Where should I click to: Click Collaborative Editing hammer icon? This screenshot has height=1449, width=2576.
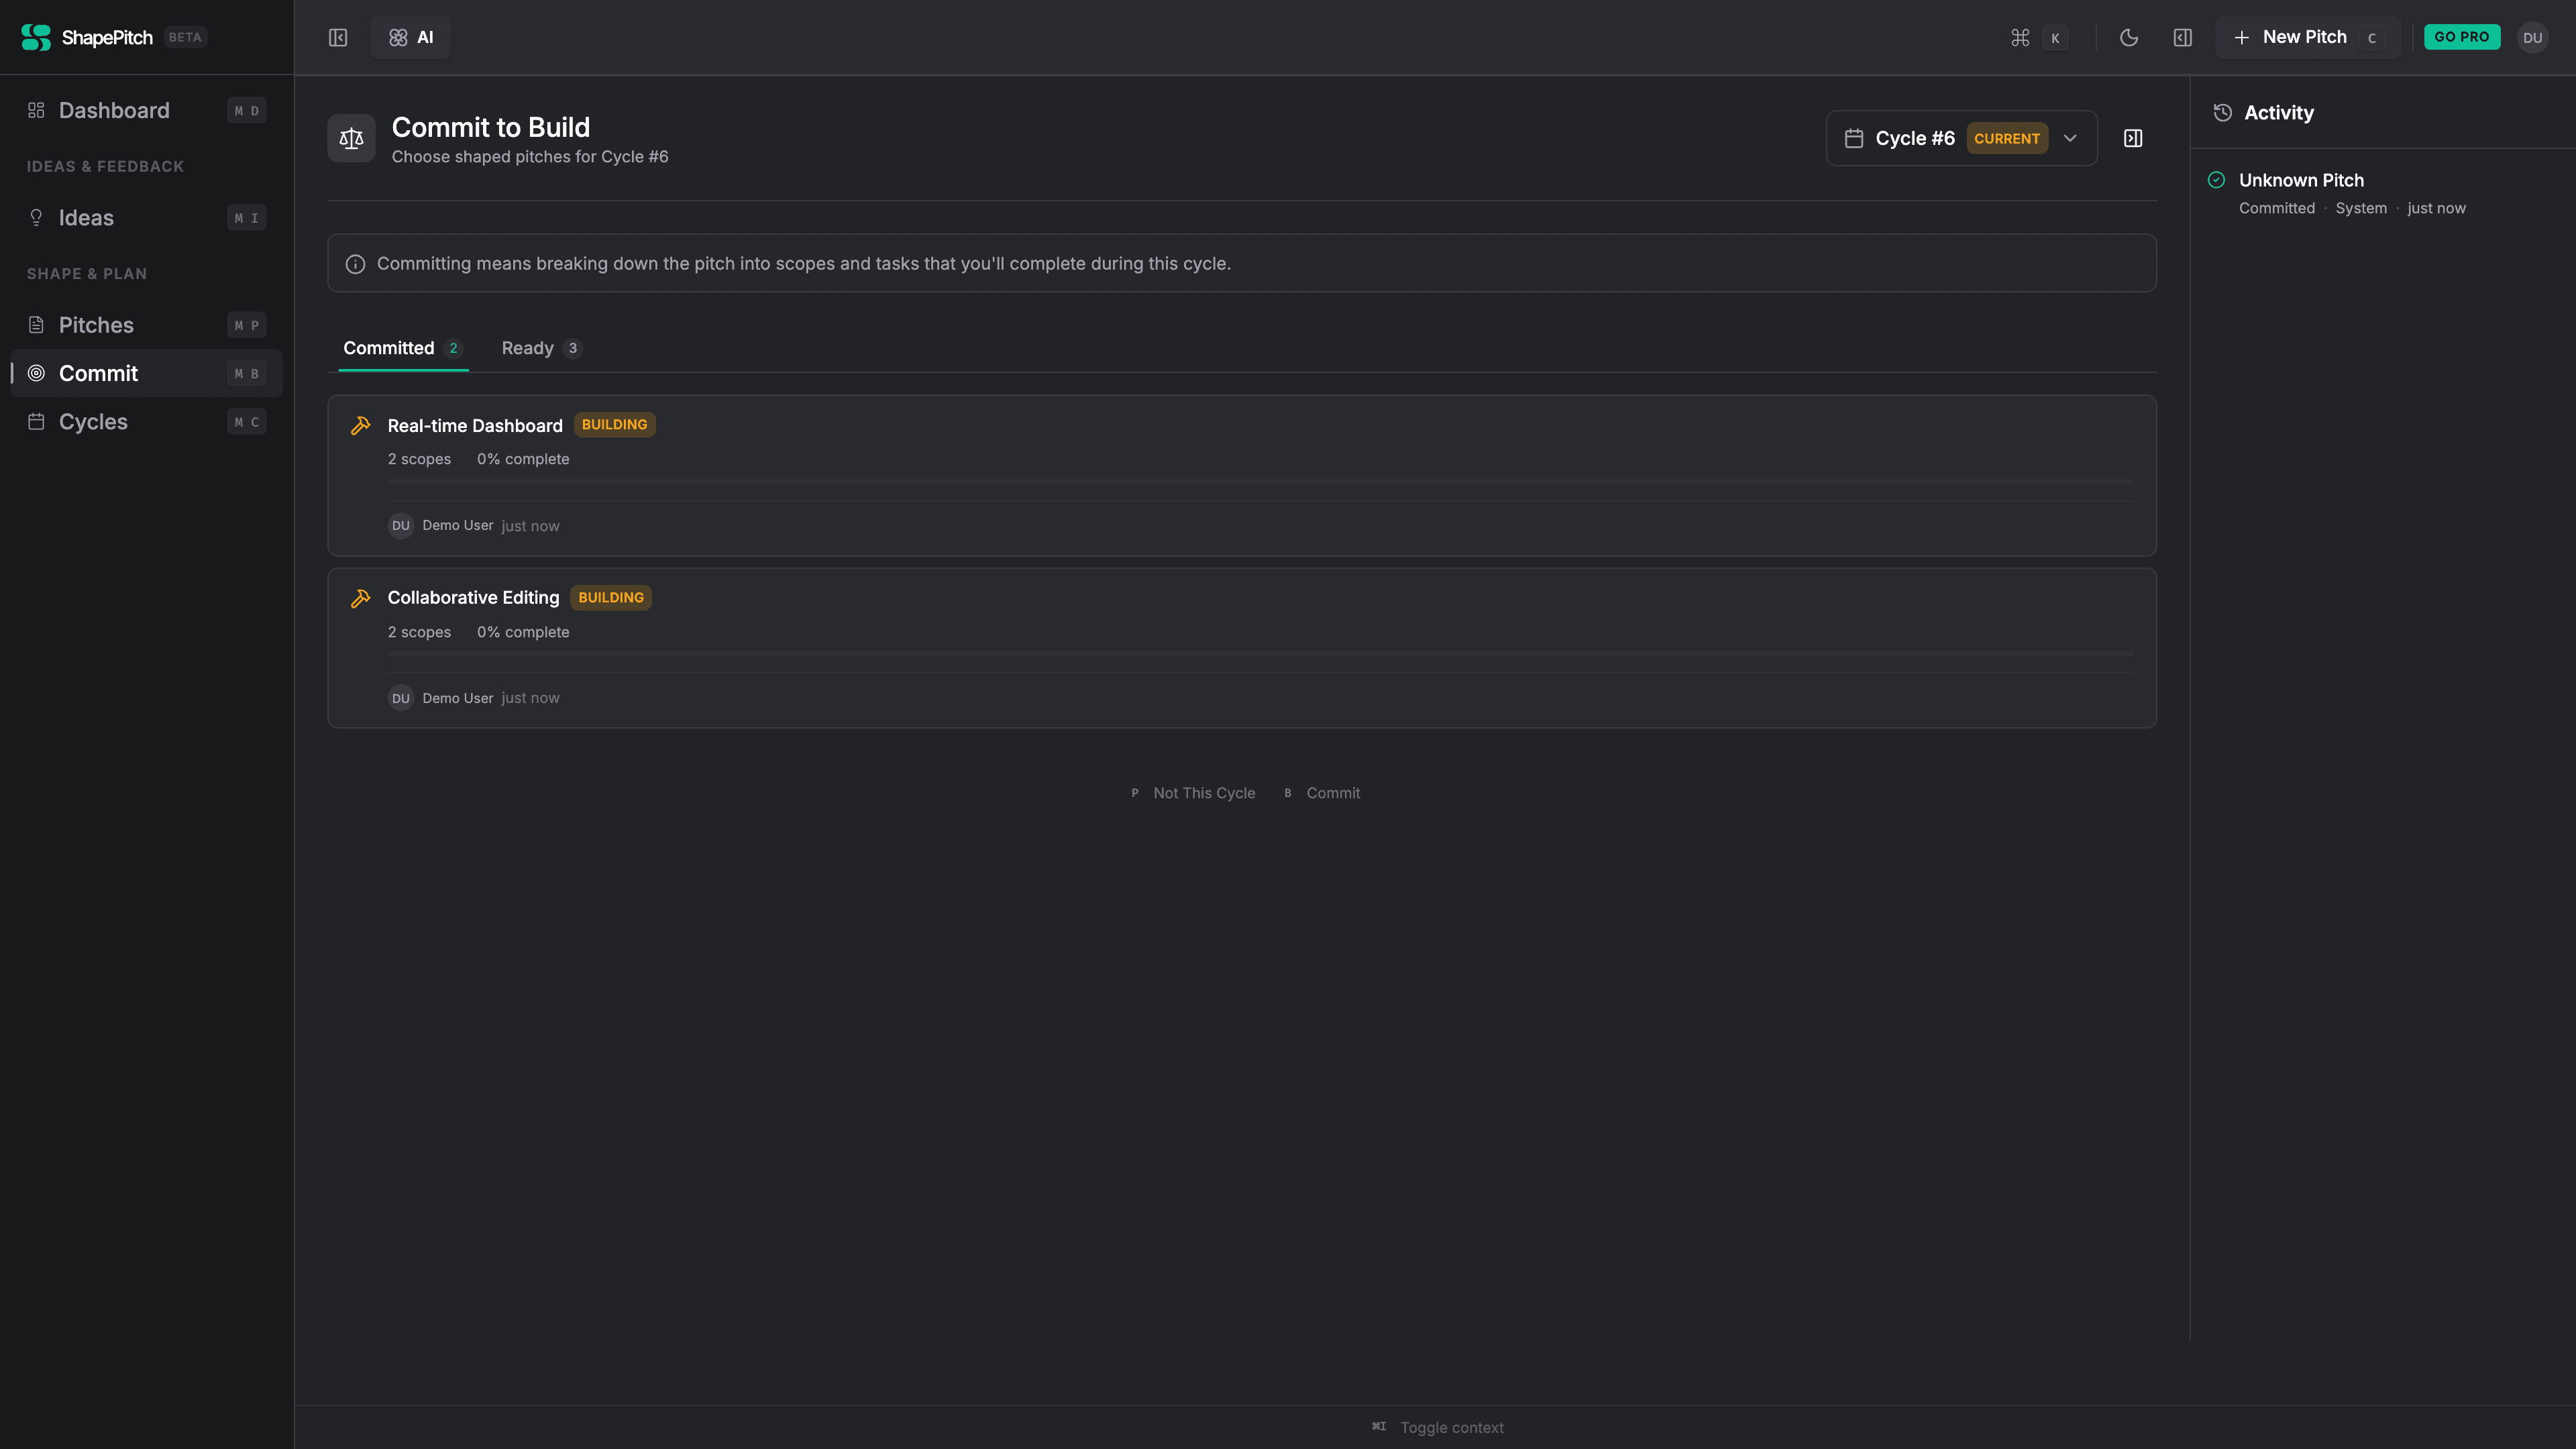coord(361,598)
